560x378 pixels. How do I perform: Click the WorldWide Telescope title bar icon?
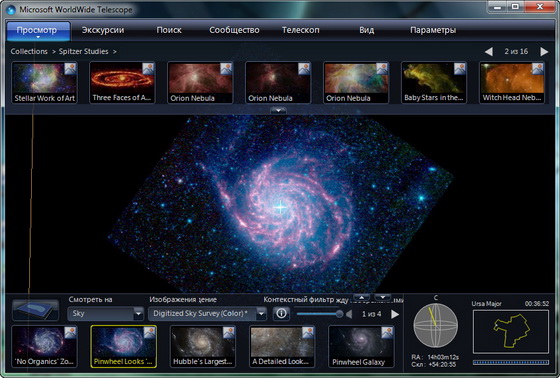click(x=11, y=10)
